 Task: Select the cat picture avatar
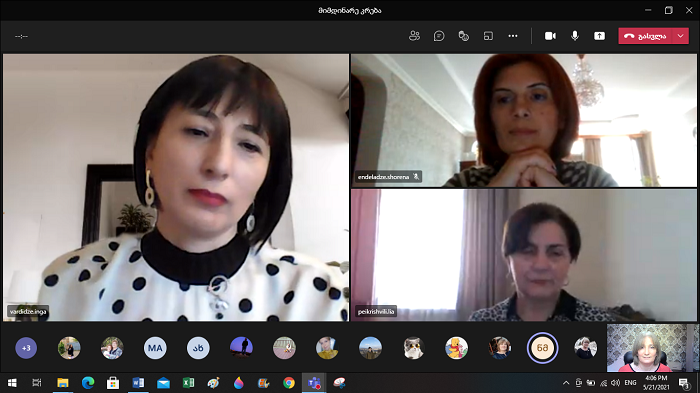413,348
